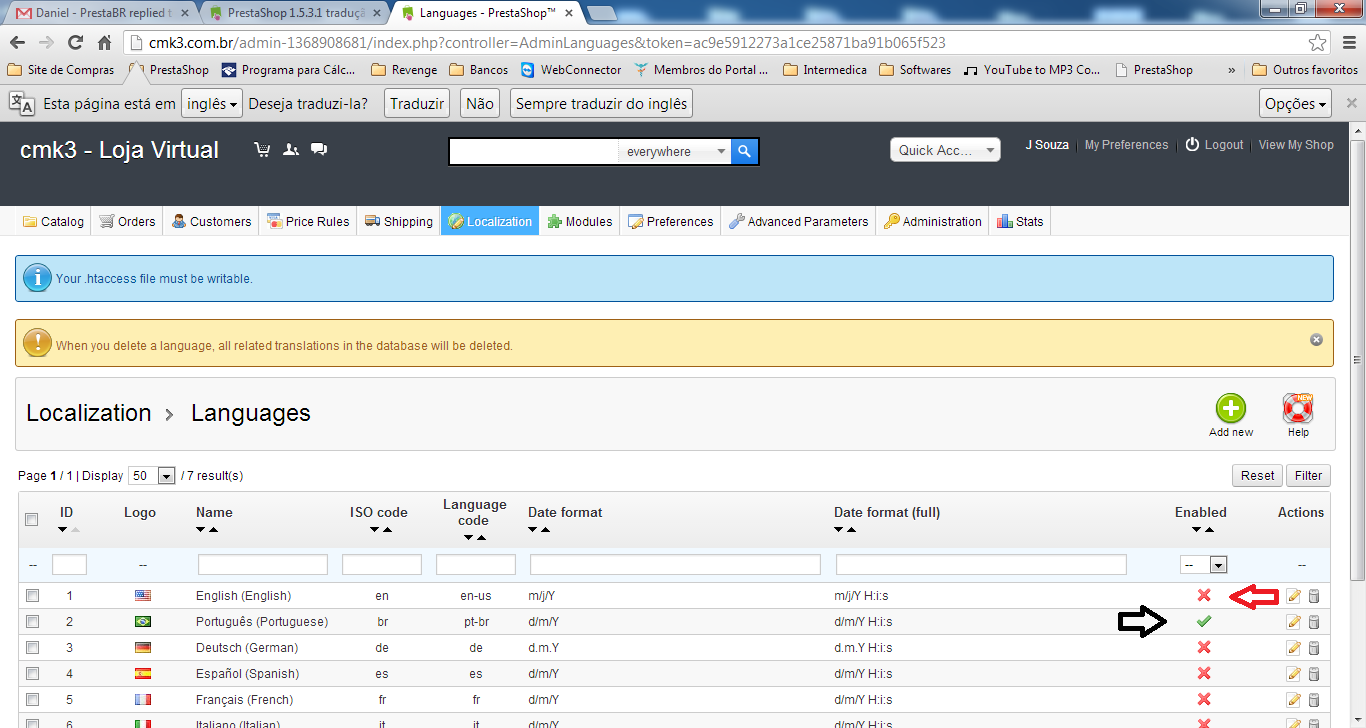Image resolution: width=1366 pixels, height=728 pixels.
Task: Disable Português via green check mark
Action: click(x=1204, y=622)
